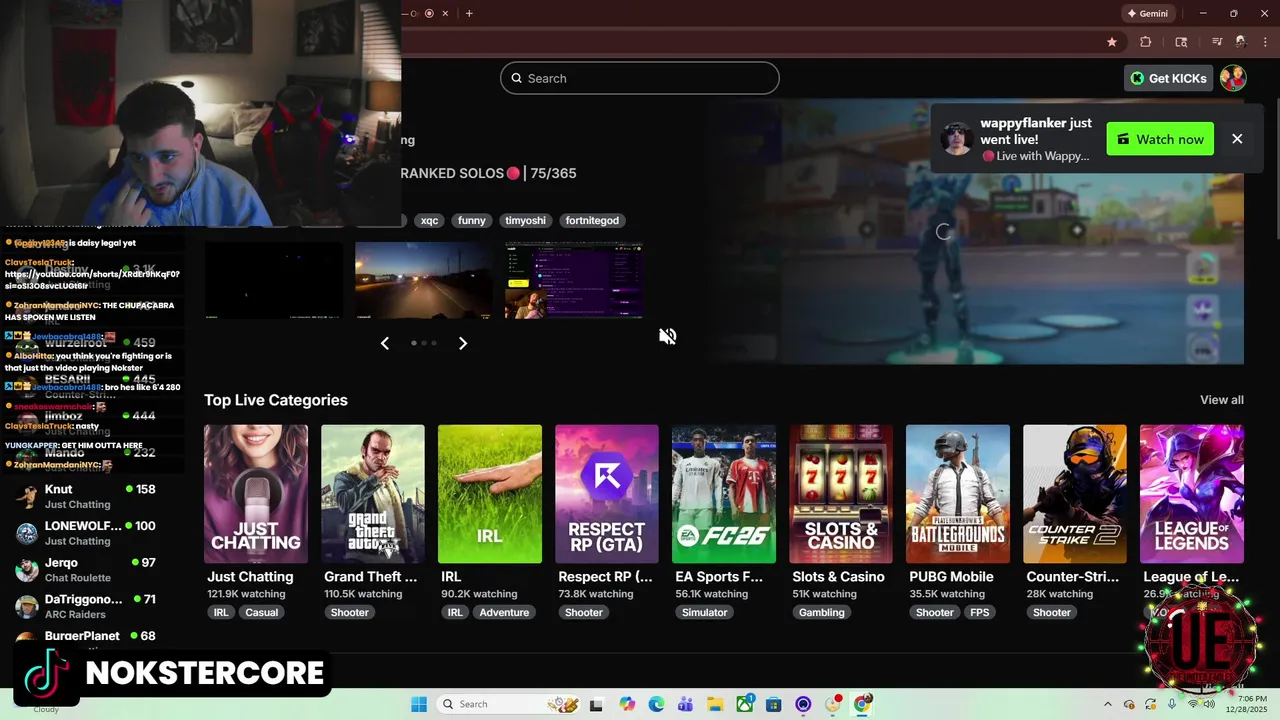The width and height of the screenshot is (1280, 720).
Task: Dismiss the wappyflanker live notification
Action: [x=1237, y=139]
